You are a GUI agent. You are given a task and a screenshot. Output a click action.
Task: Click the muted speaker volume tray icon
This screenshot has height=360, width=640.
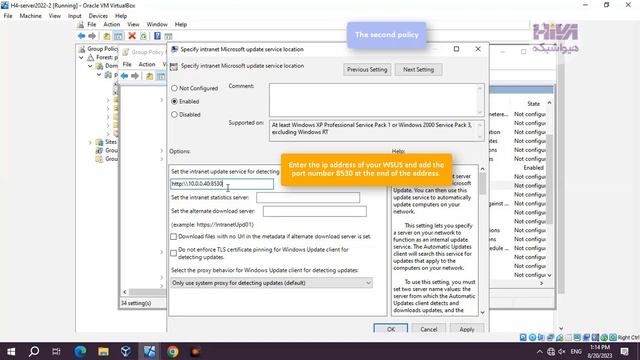(x=562, y=351)
